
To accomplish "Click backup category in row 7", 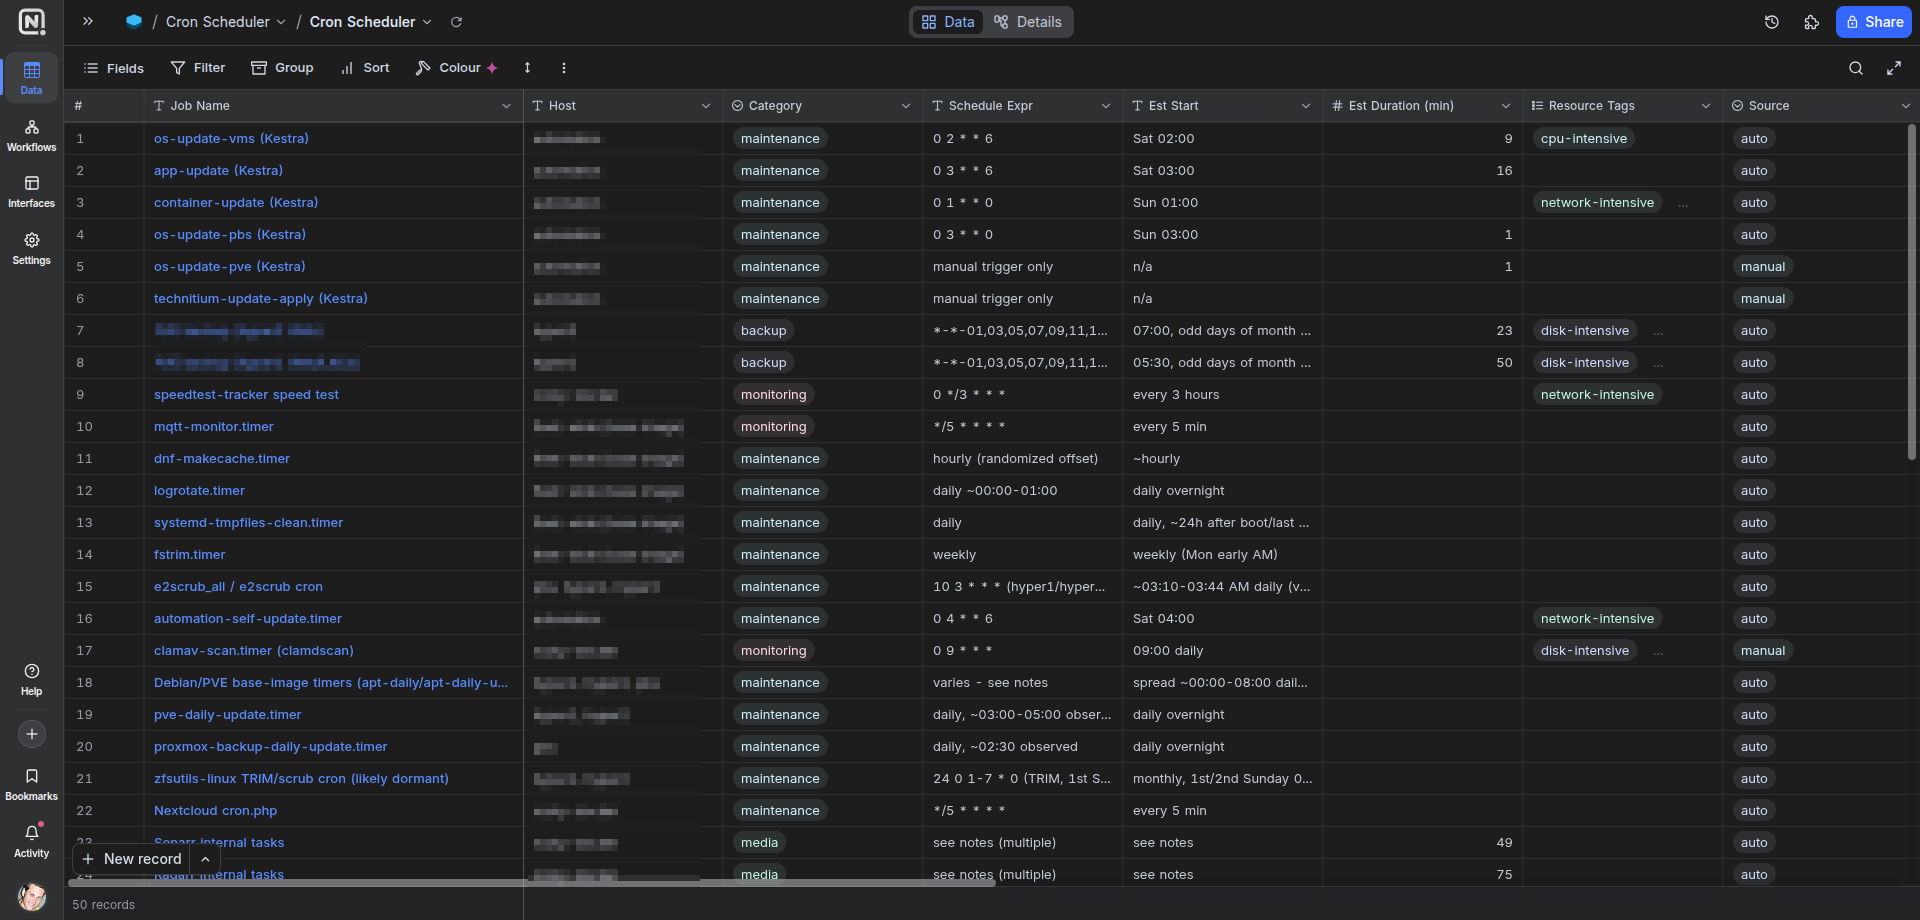I will [x=764, y=331].
